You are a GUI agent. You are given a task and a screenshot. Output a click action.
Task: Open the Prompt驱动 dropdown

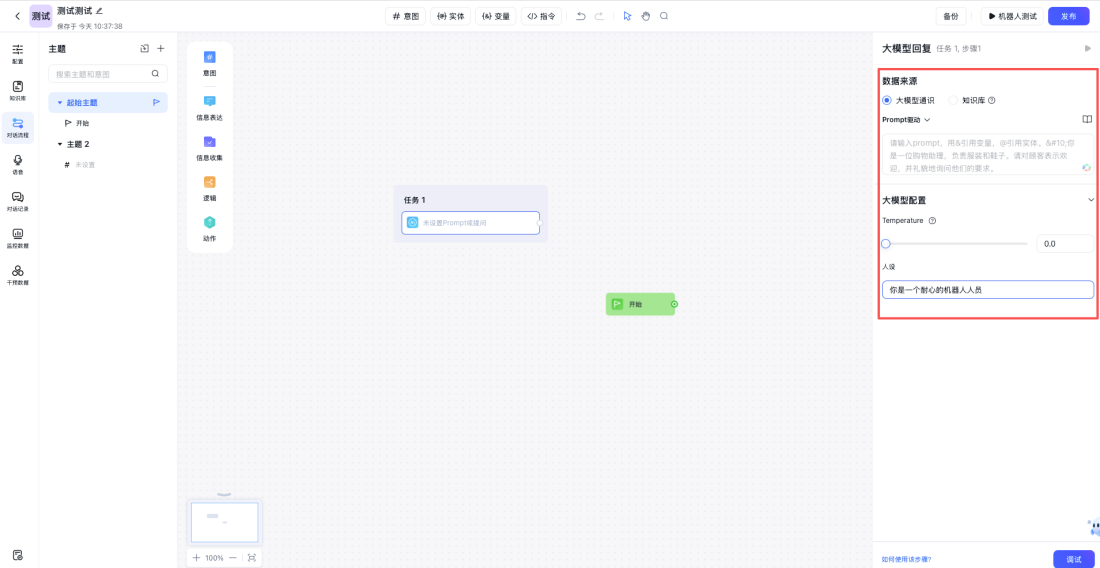906,120
